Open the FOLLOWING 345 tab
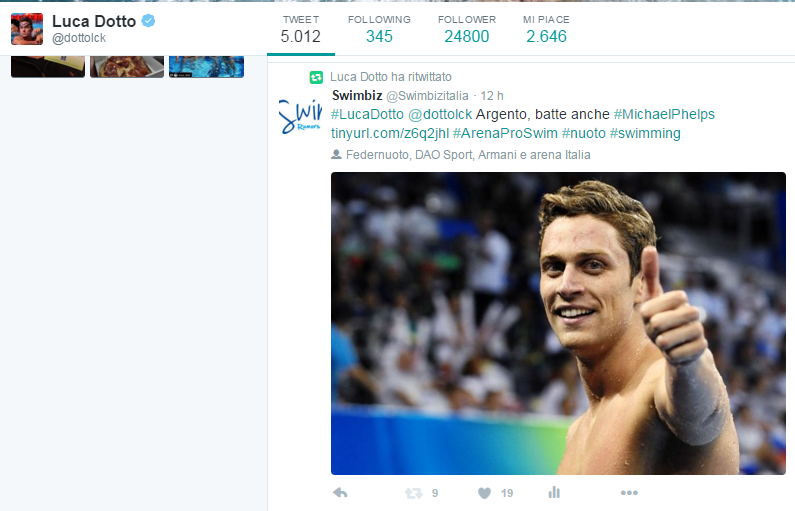Viewport: 795px width, 511px height. [x=379, y=29]
